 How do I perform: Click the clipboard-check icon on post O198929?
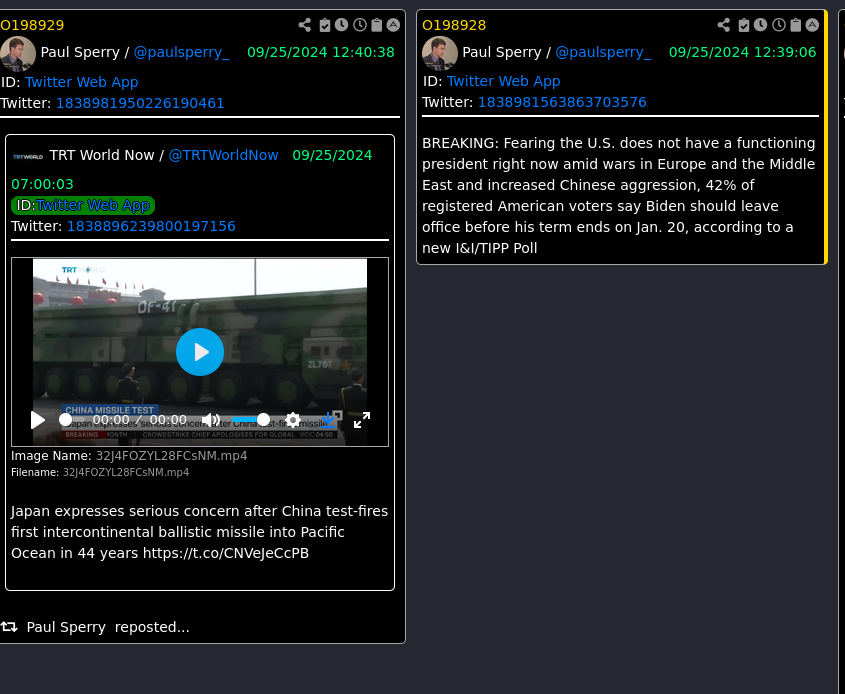324,25
